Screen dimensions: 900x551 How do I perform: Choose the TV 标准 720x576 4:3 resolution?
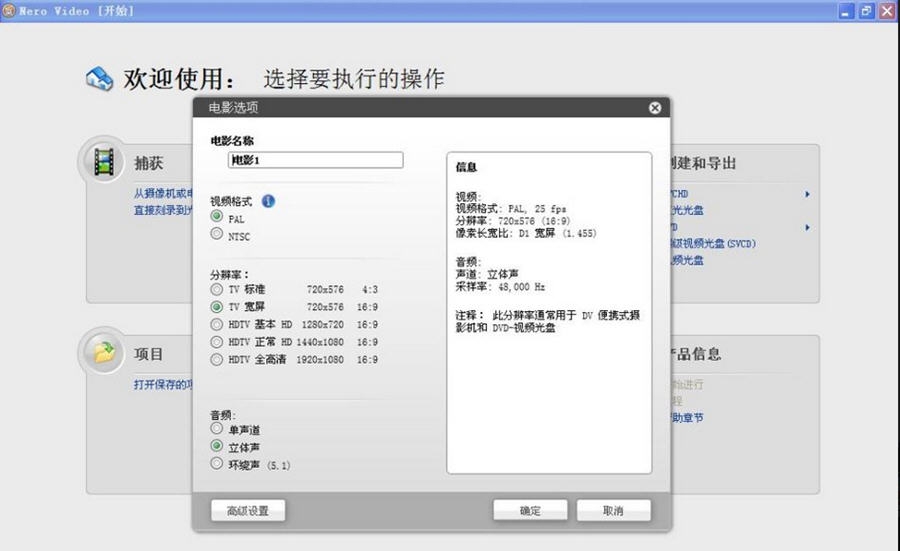click(217, 289)
